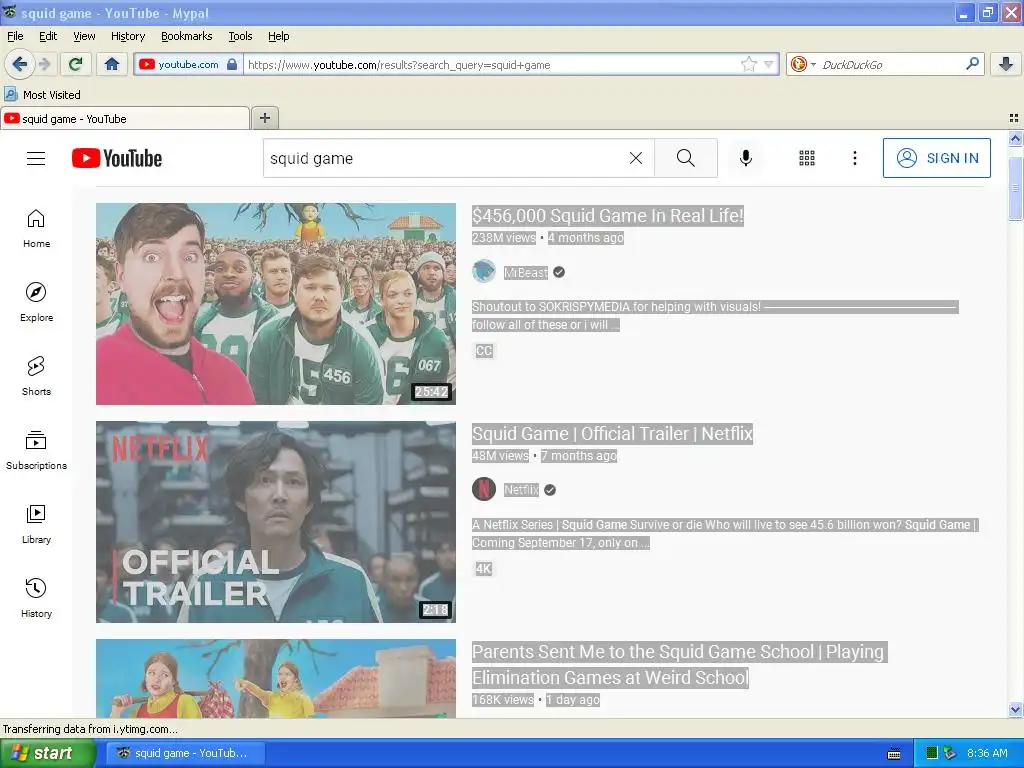Open the on-screen keyboard tray icon

coord(894,754)
